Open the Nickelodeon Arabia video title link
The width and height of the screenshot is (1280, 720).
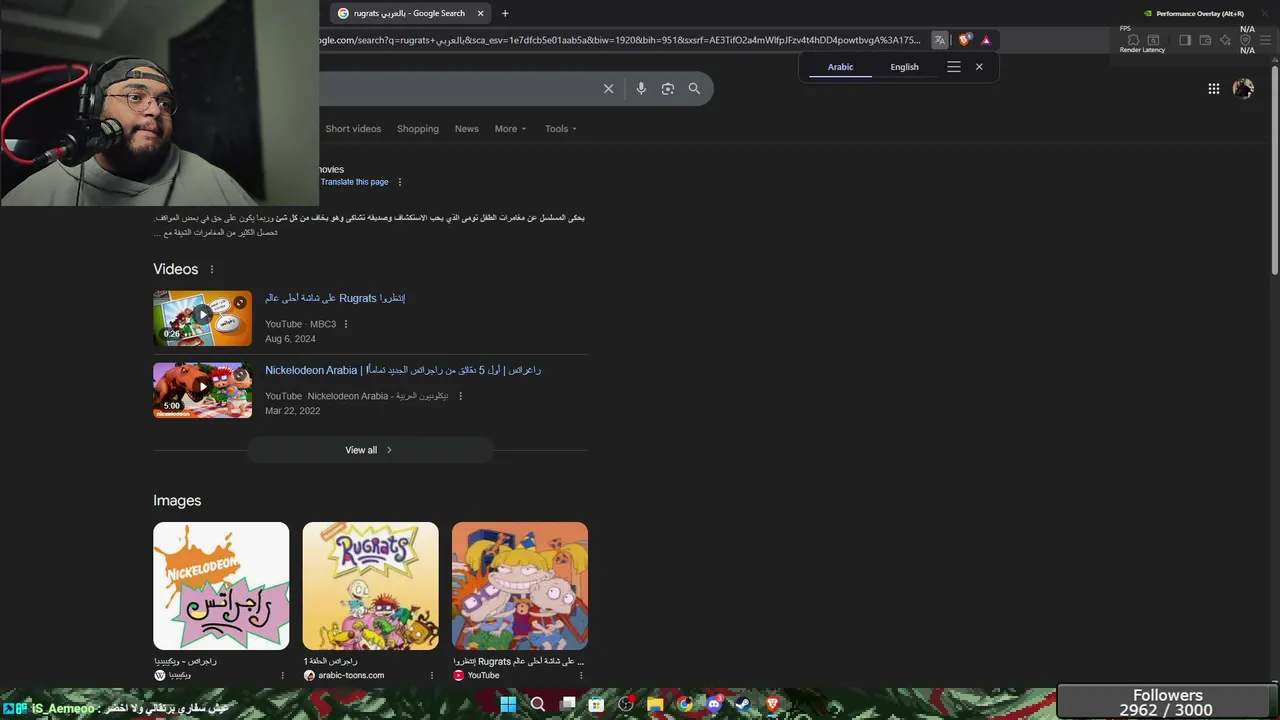pos(403,370)
